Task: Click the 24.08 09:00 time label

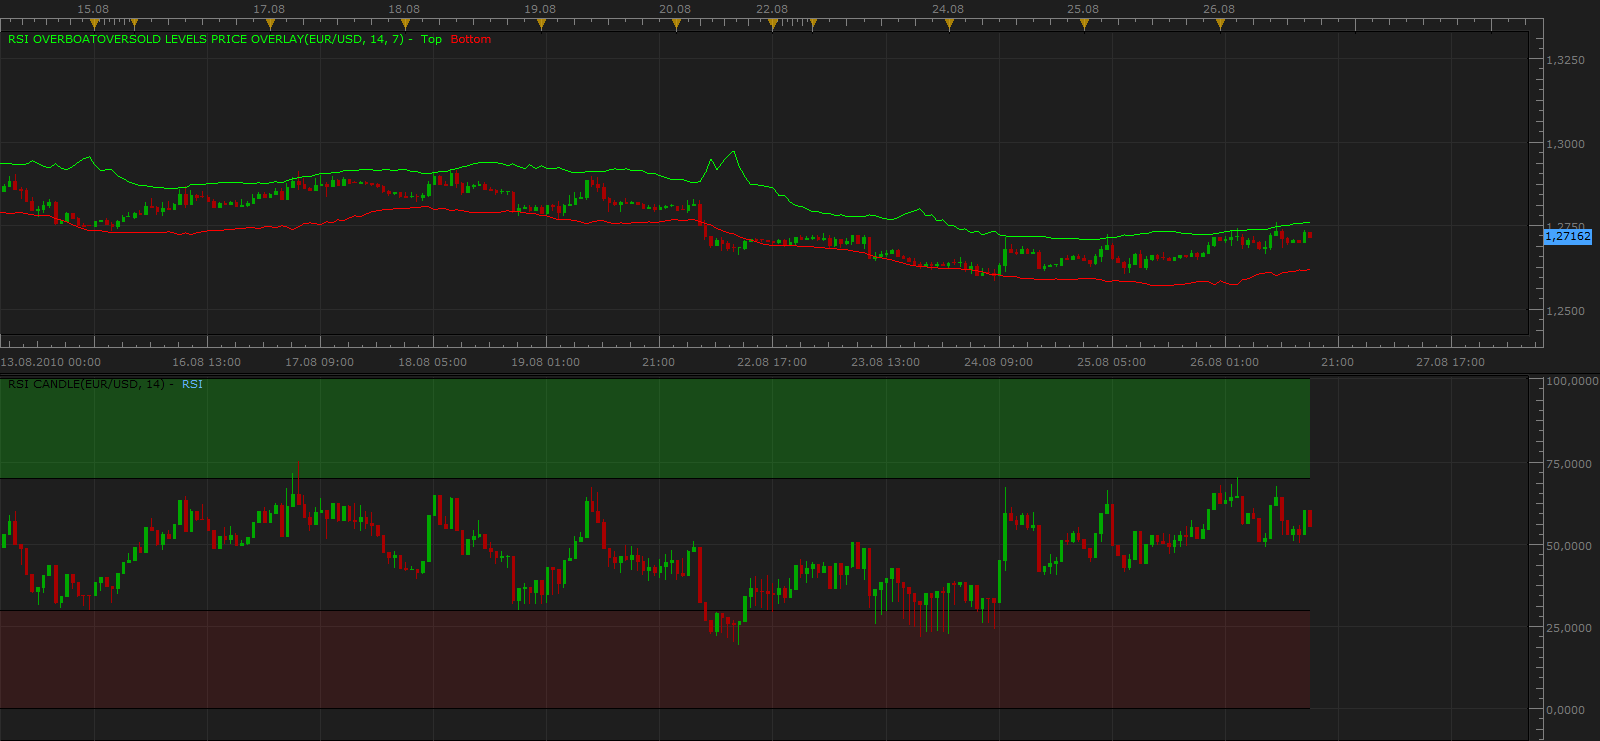Action: (x=998, y=362)
